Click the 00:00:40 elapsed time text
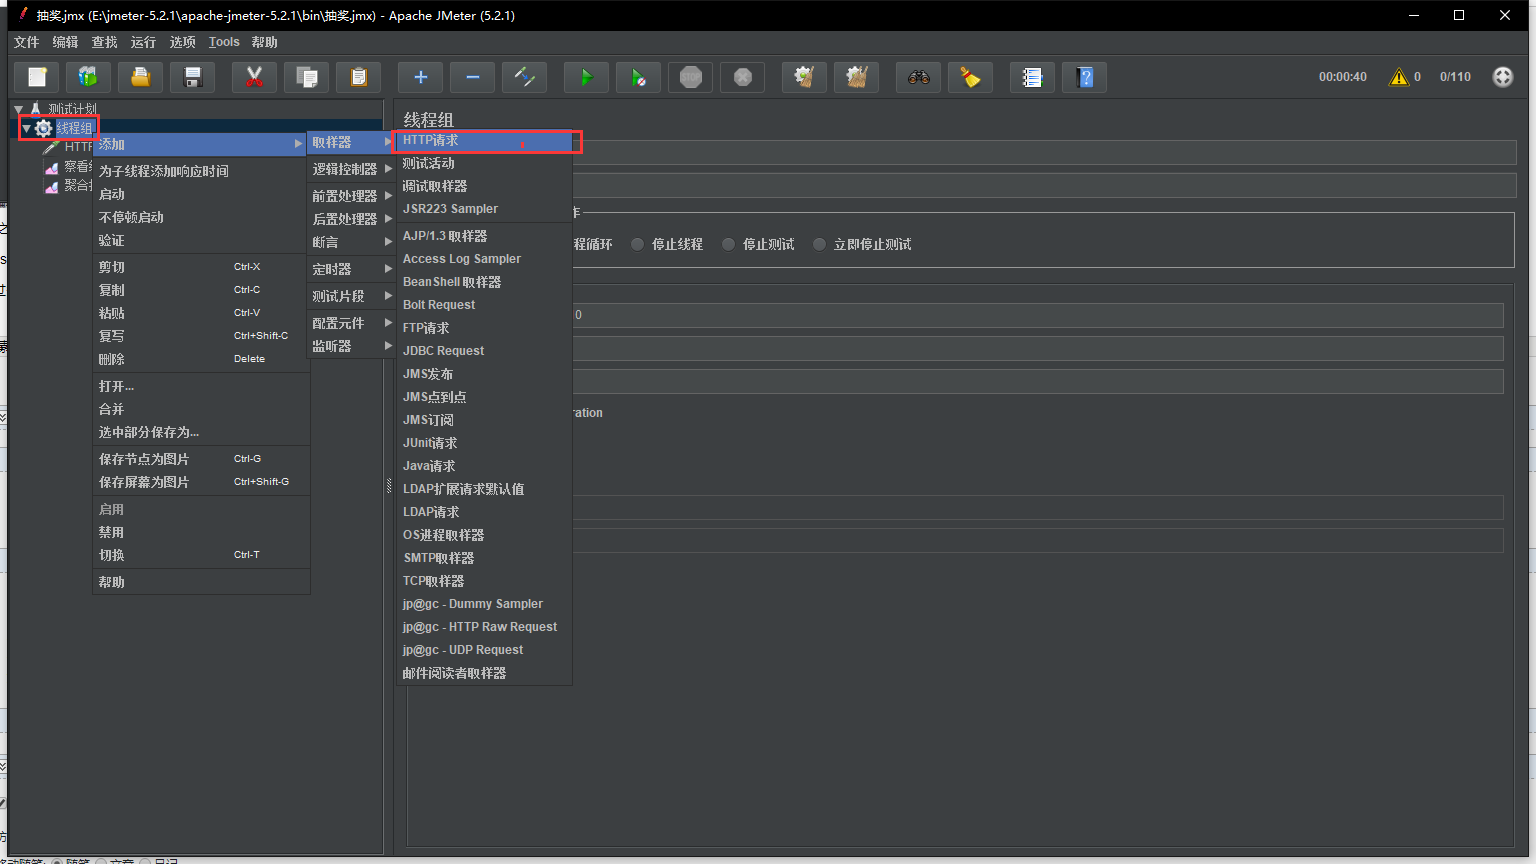The height and width of the screenshot is (864, 1536). [x=1342, y=77]
